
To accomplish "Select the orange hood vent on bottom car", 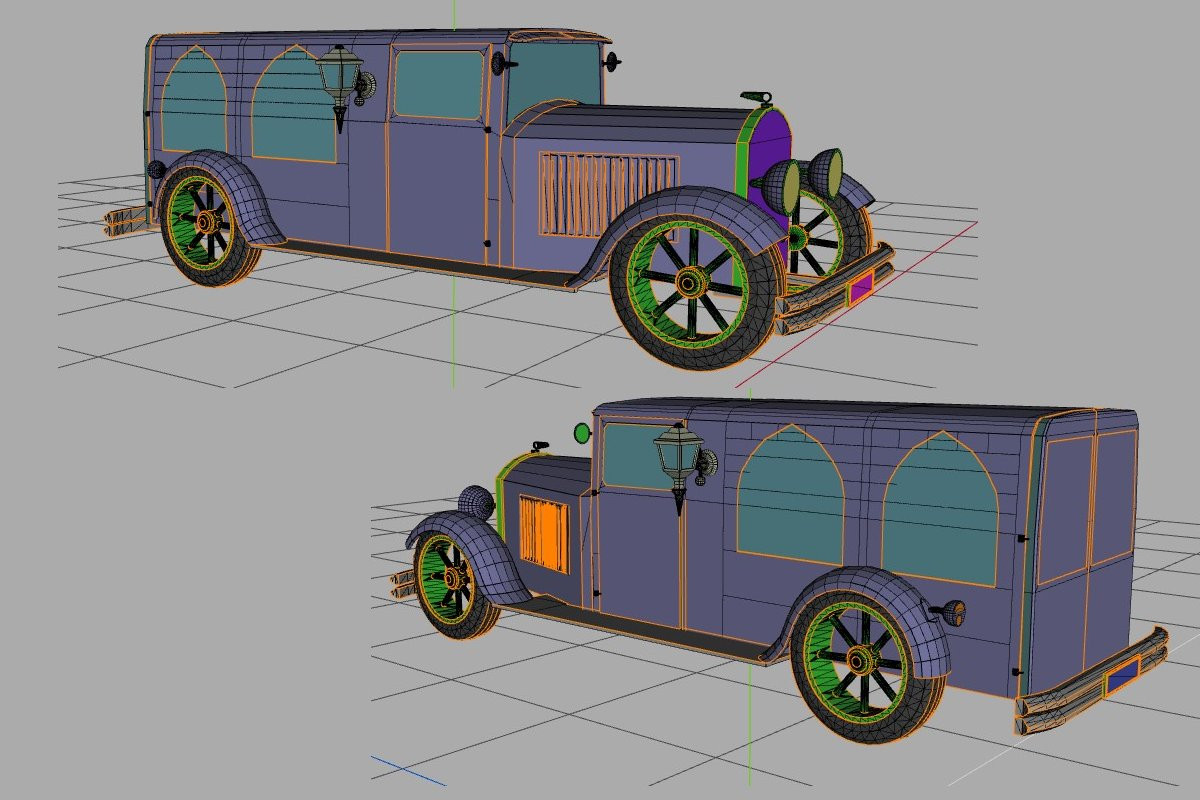I will coord(544,535).
